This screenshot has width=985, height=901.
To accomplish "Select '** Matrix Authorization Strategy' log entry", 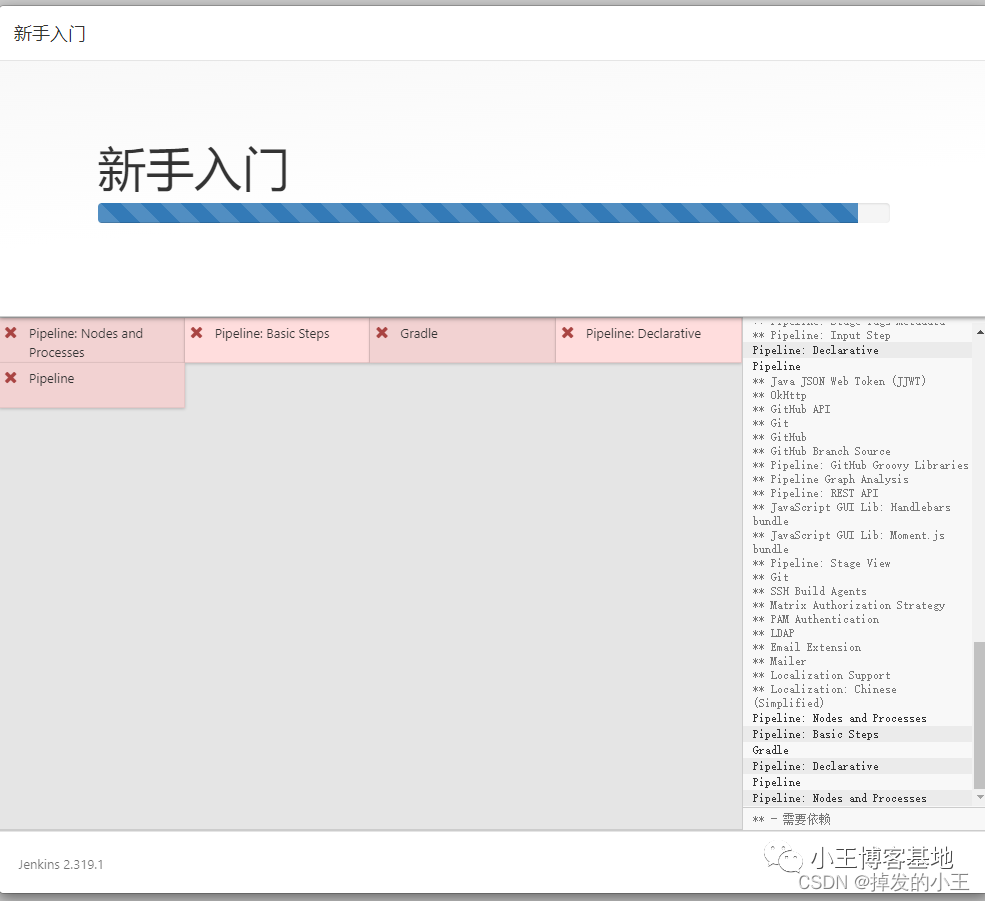I will point(849,606).
